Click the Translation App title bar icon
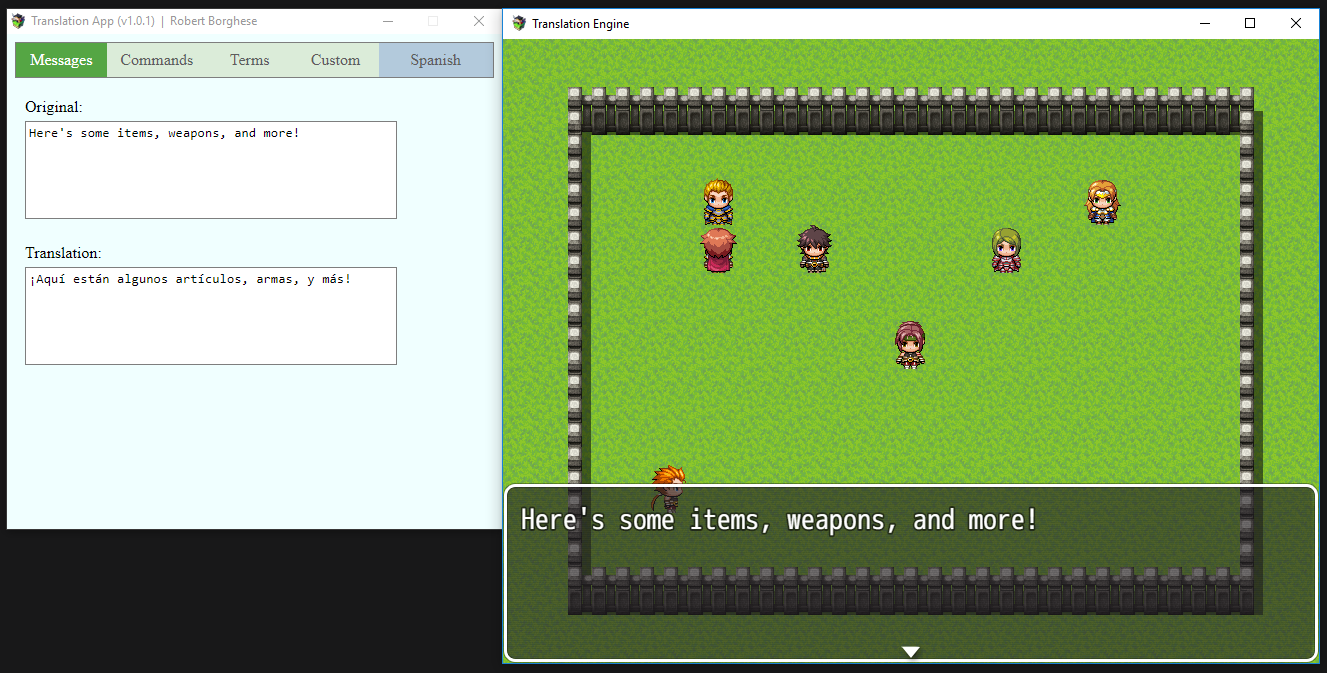This screenshot has height=673, width=1327. click(18, 20)
